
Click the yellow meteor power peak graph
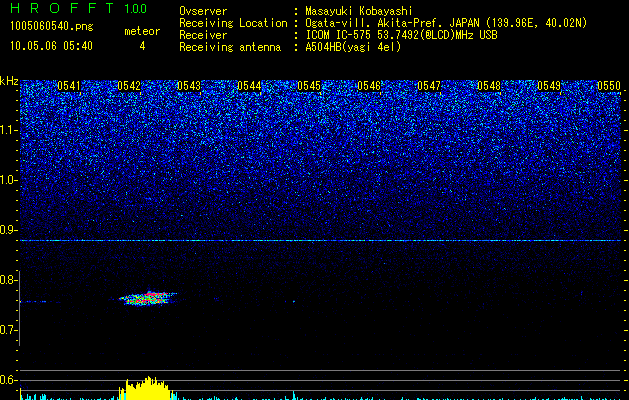[146, 388]
